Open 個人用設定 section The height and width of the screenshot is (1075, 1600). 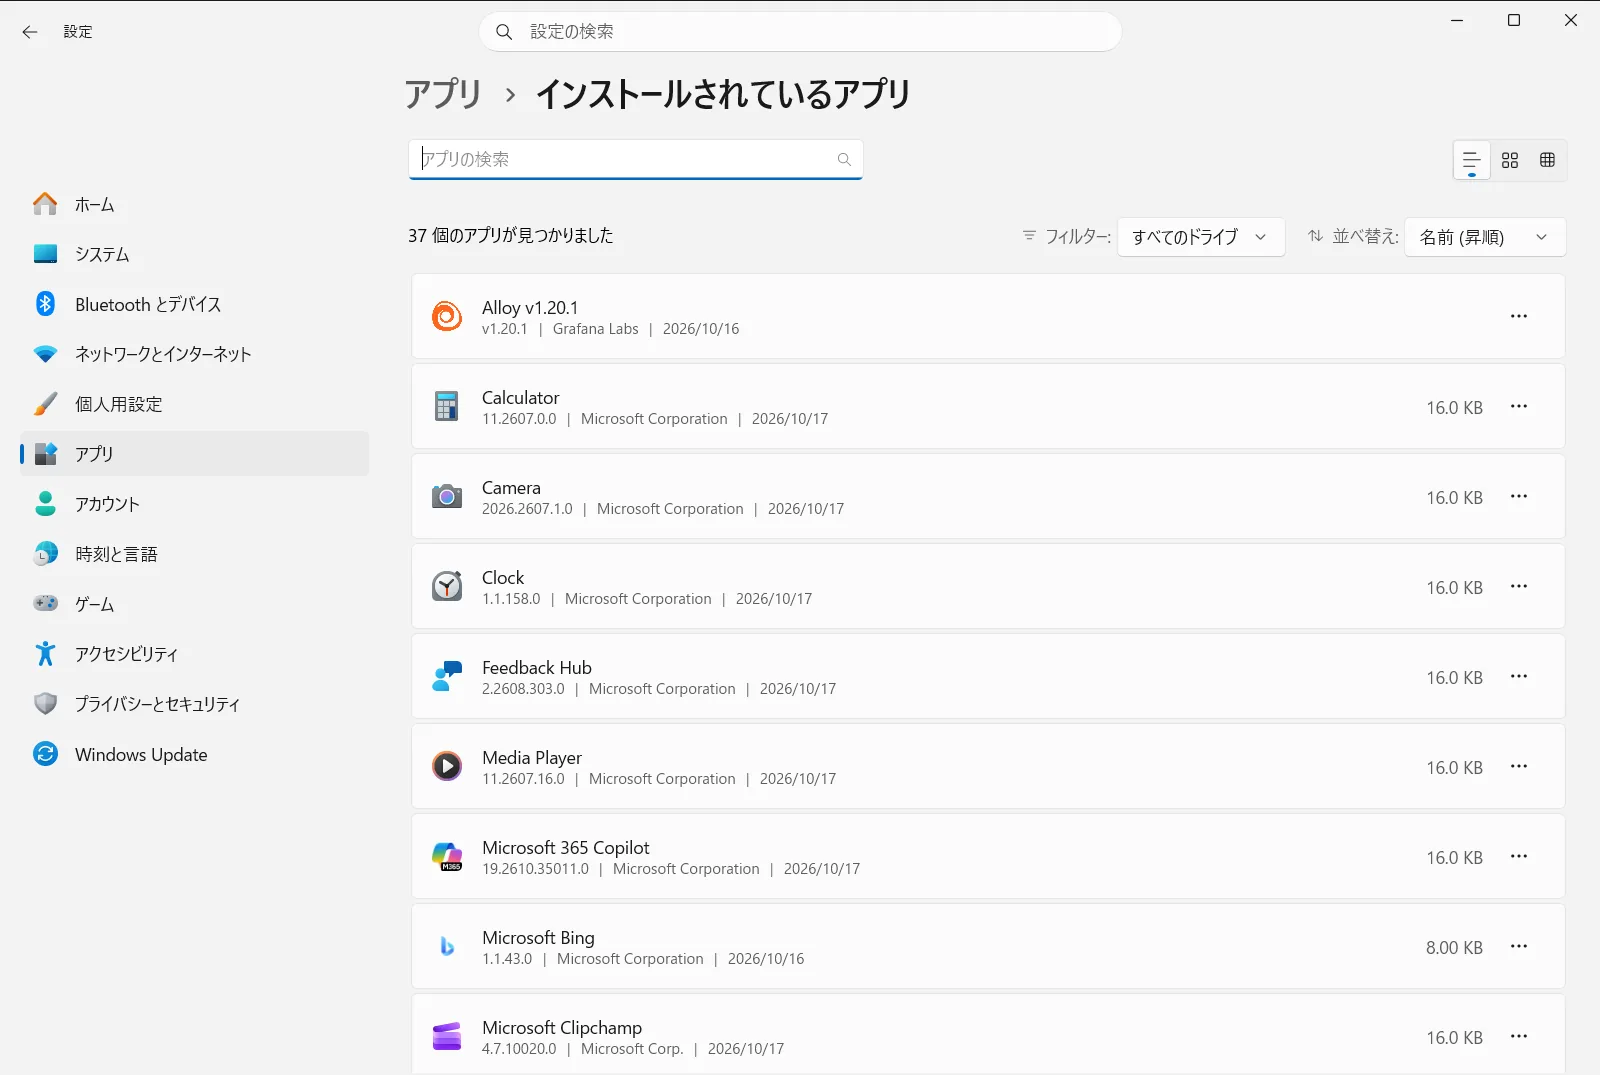(195, 404)
